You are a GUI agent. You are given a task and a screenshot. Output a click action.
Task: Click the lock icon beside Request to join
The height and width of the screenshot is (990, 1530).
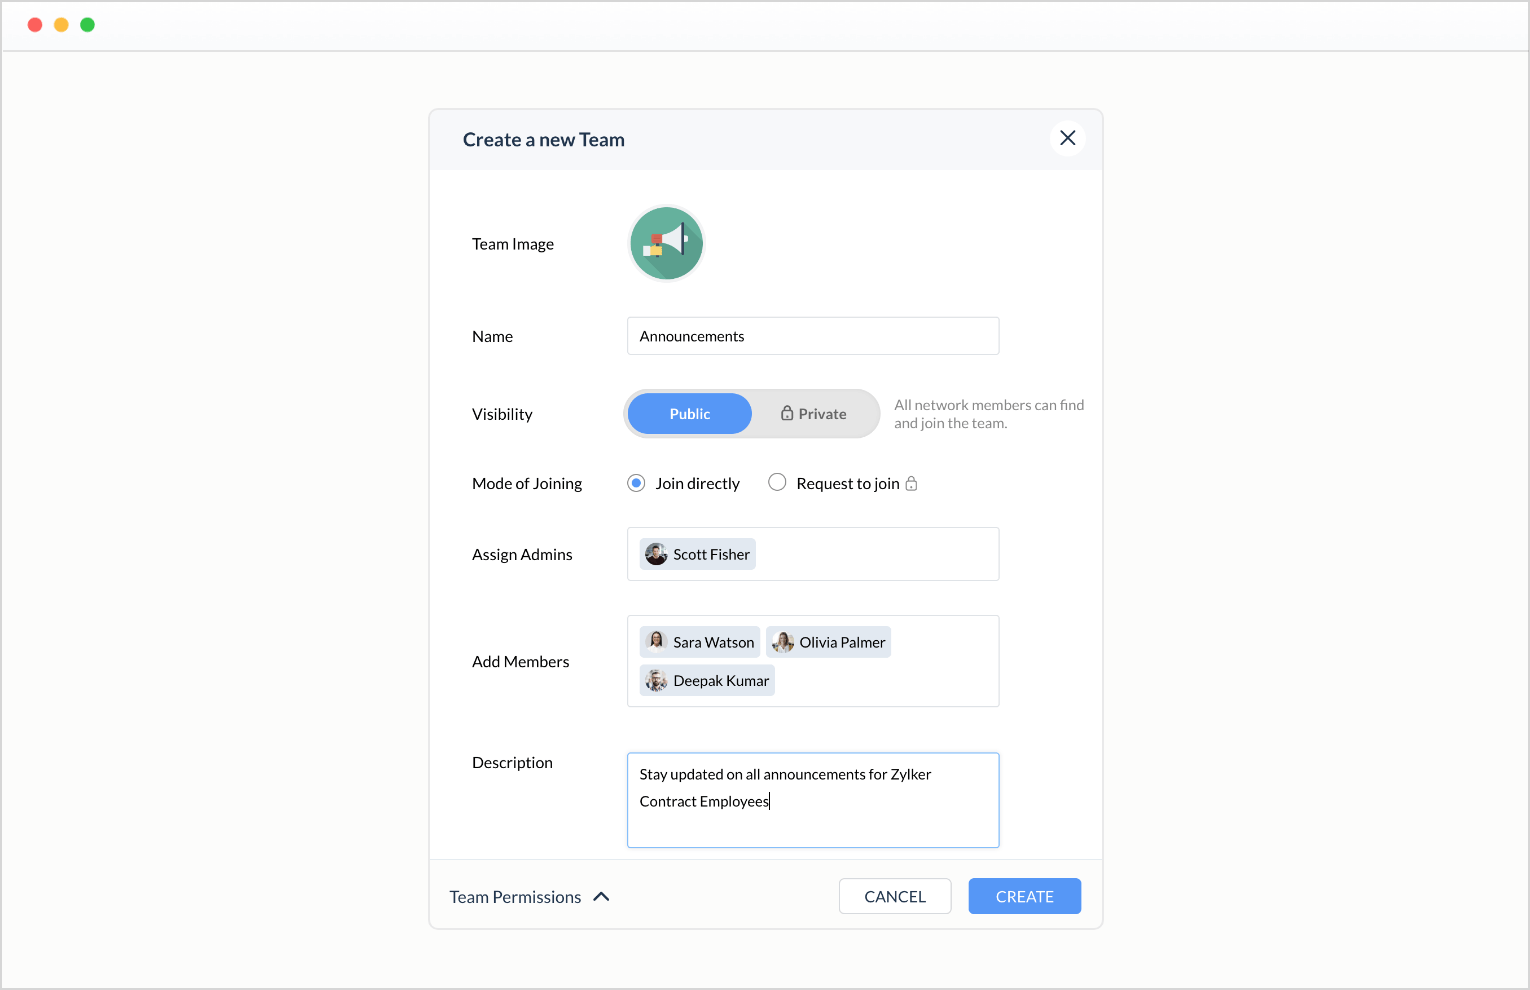pyautogui.click(x=911, y=484)
